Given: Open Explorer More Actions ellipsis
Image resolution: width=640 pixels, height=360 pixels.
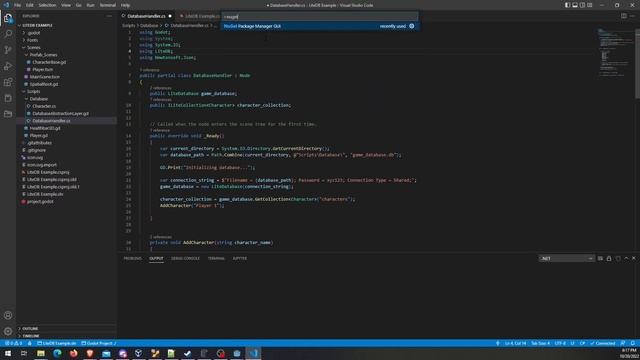Looking at the screenshot, I should pos(109,16).
